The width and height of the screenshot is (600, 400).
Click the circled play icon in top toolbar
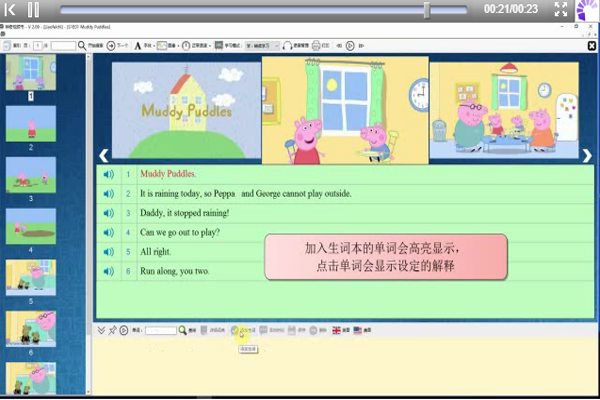pos(350,46)
